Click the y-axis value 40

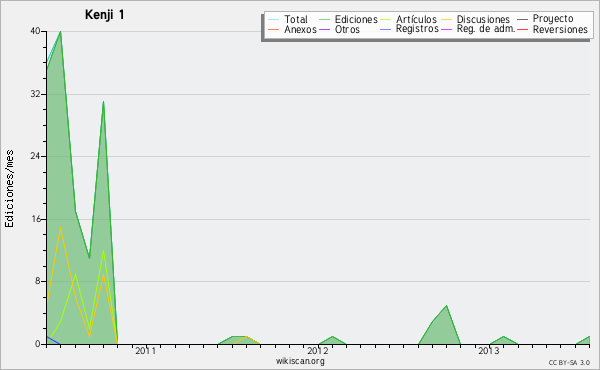click(x=35, y=31)
